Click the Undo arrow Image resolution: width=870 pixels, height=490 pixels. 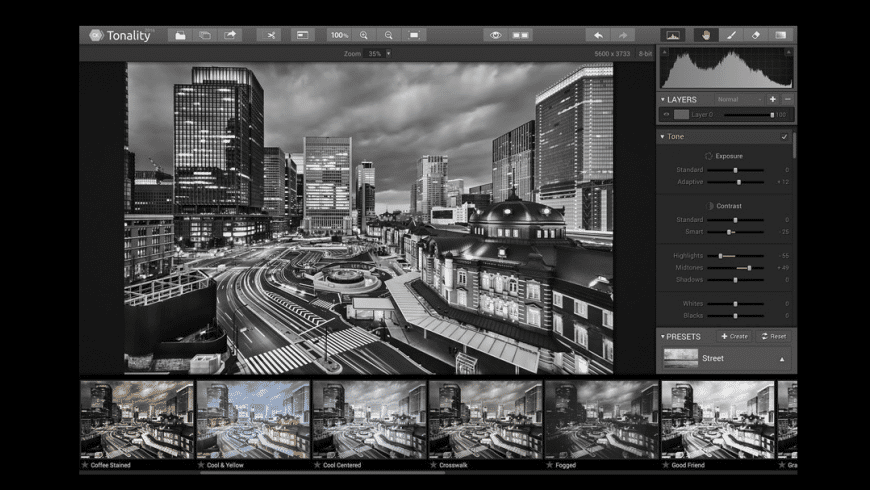pyautogui.click(x=598, y=35)
